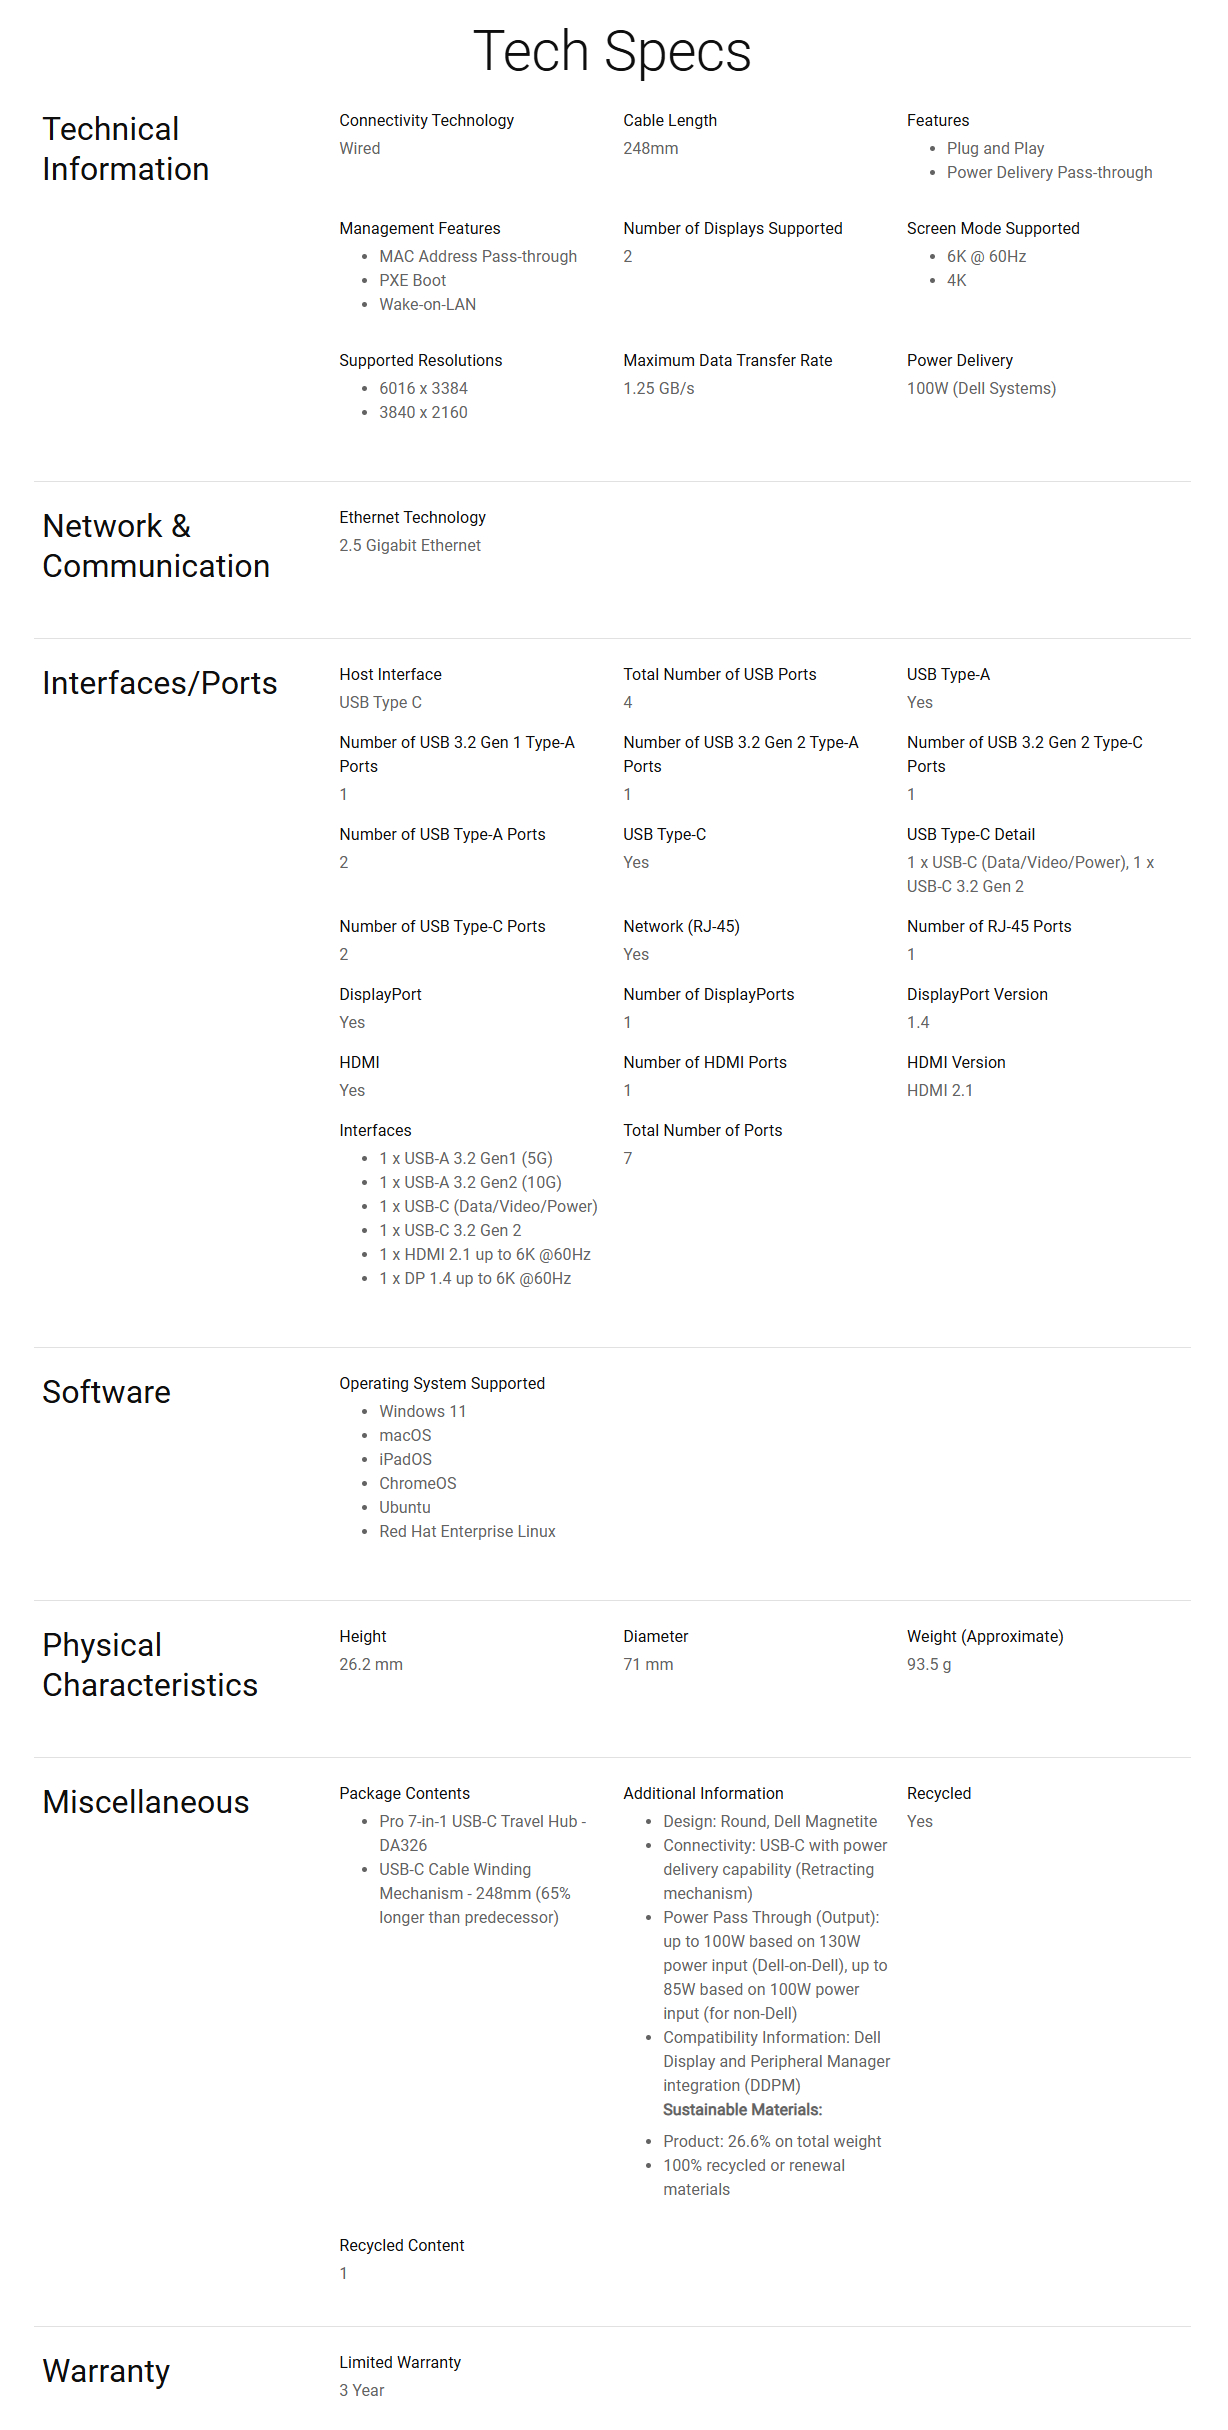Click the Total Number of Ports label
1228x2430 pixels.
[x=702, y=1130]
